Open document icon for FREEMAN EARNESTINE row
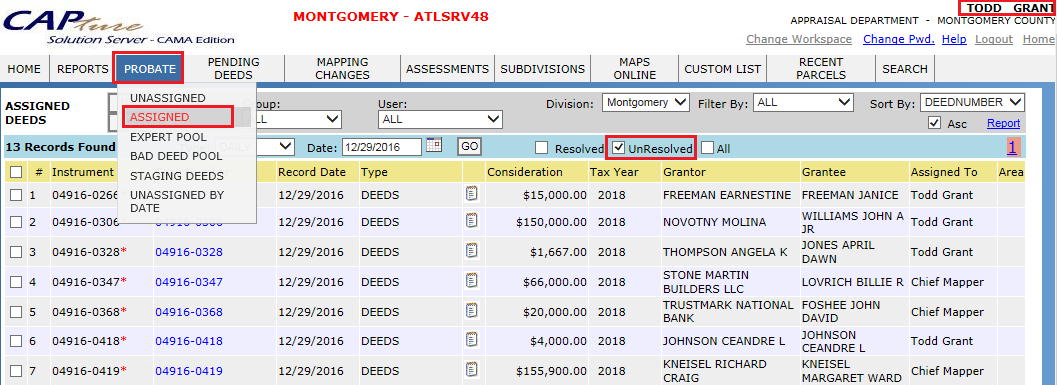This screenshot has width=1057, height=385. 472,194
